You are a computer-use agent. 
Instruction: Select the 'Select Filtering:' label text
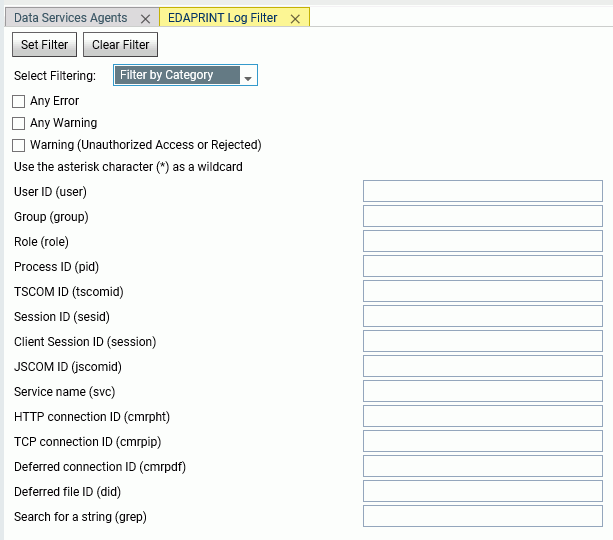tap(55, 75)
